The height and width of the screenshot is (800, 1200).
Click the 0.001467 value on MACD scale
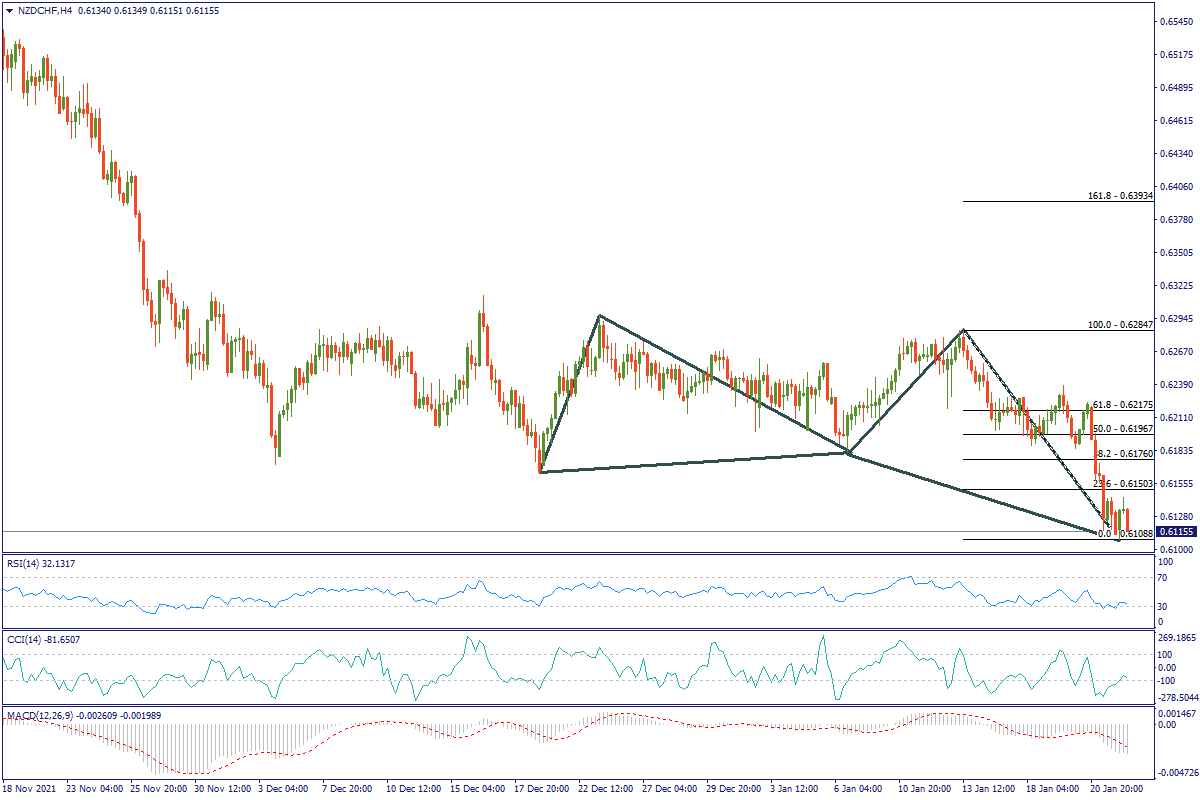point(1177,712)
